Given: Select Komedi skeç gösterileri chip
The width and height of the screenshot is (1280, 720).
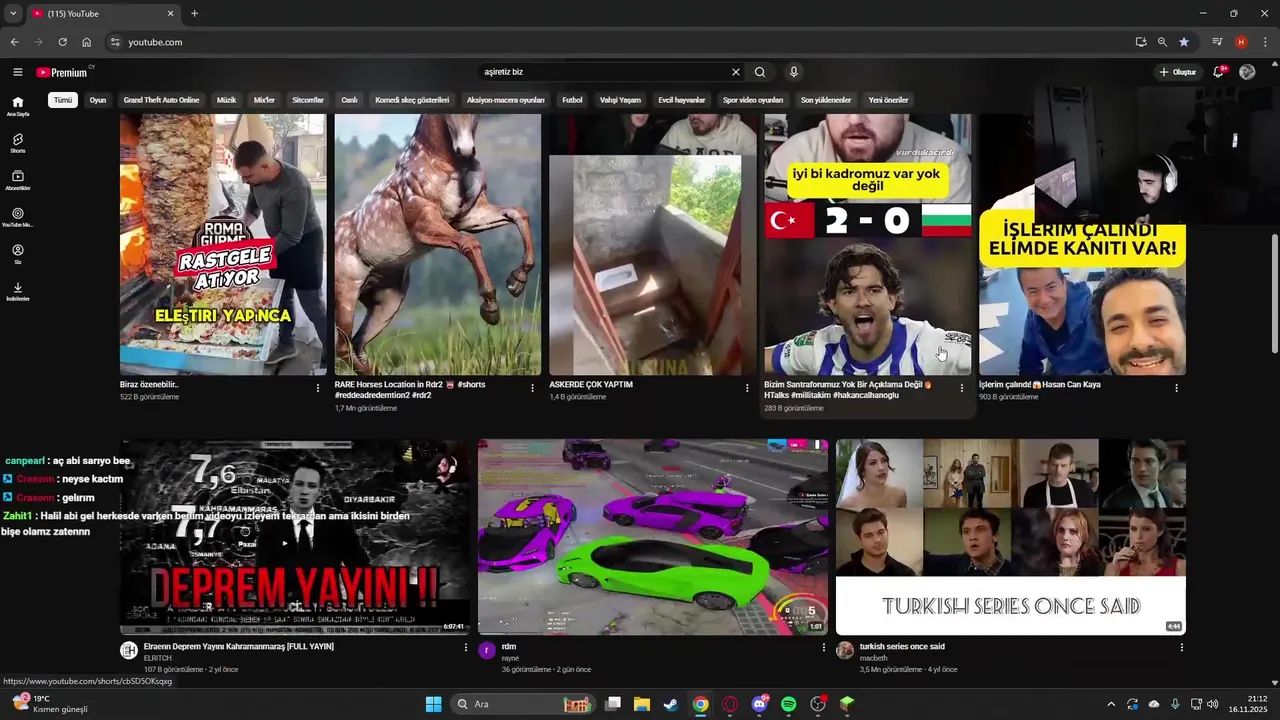Looking at the screenshot, I should click(x=412, y=100).
